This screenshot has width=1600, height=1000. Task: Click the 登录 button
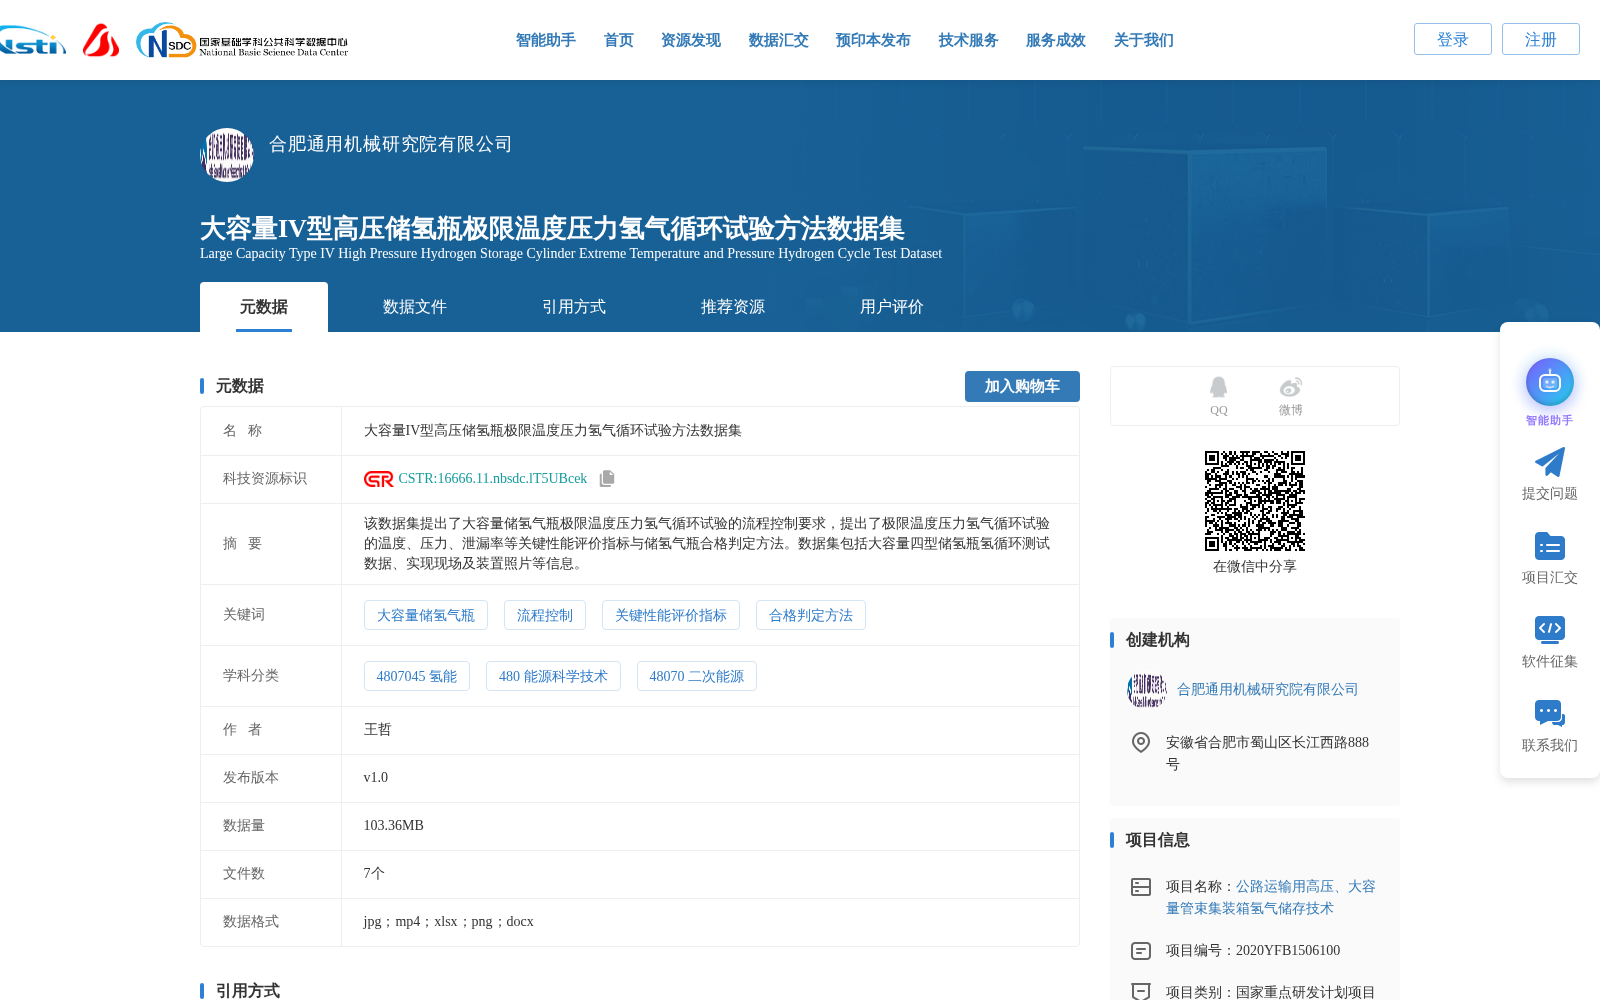point(1453,39)
